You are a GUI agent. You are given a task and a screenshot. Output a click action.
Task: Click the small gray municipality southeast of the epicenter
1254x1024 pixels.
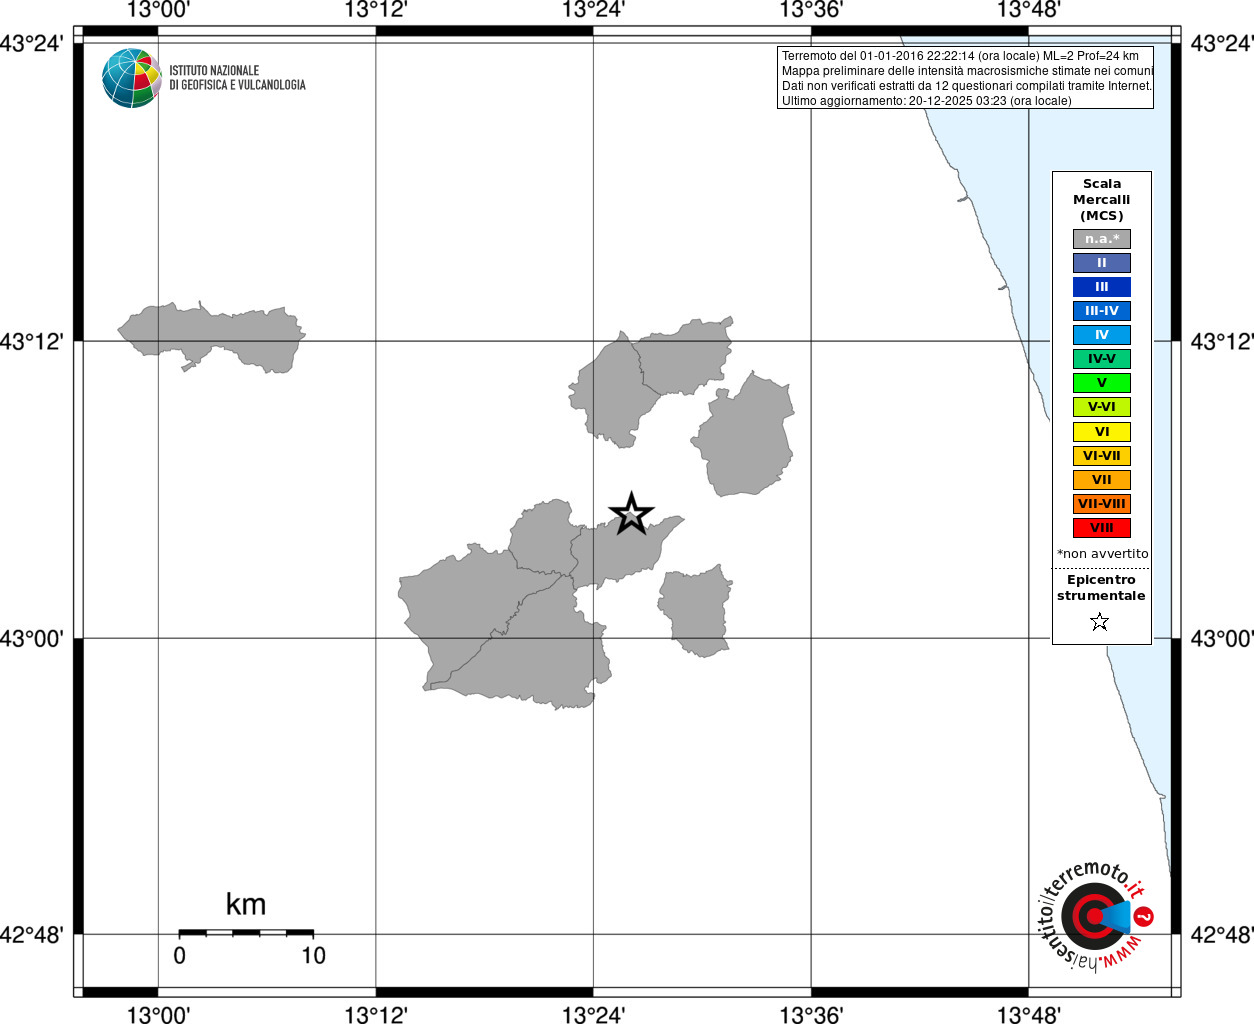coord(696,612)
